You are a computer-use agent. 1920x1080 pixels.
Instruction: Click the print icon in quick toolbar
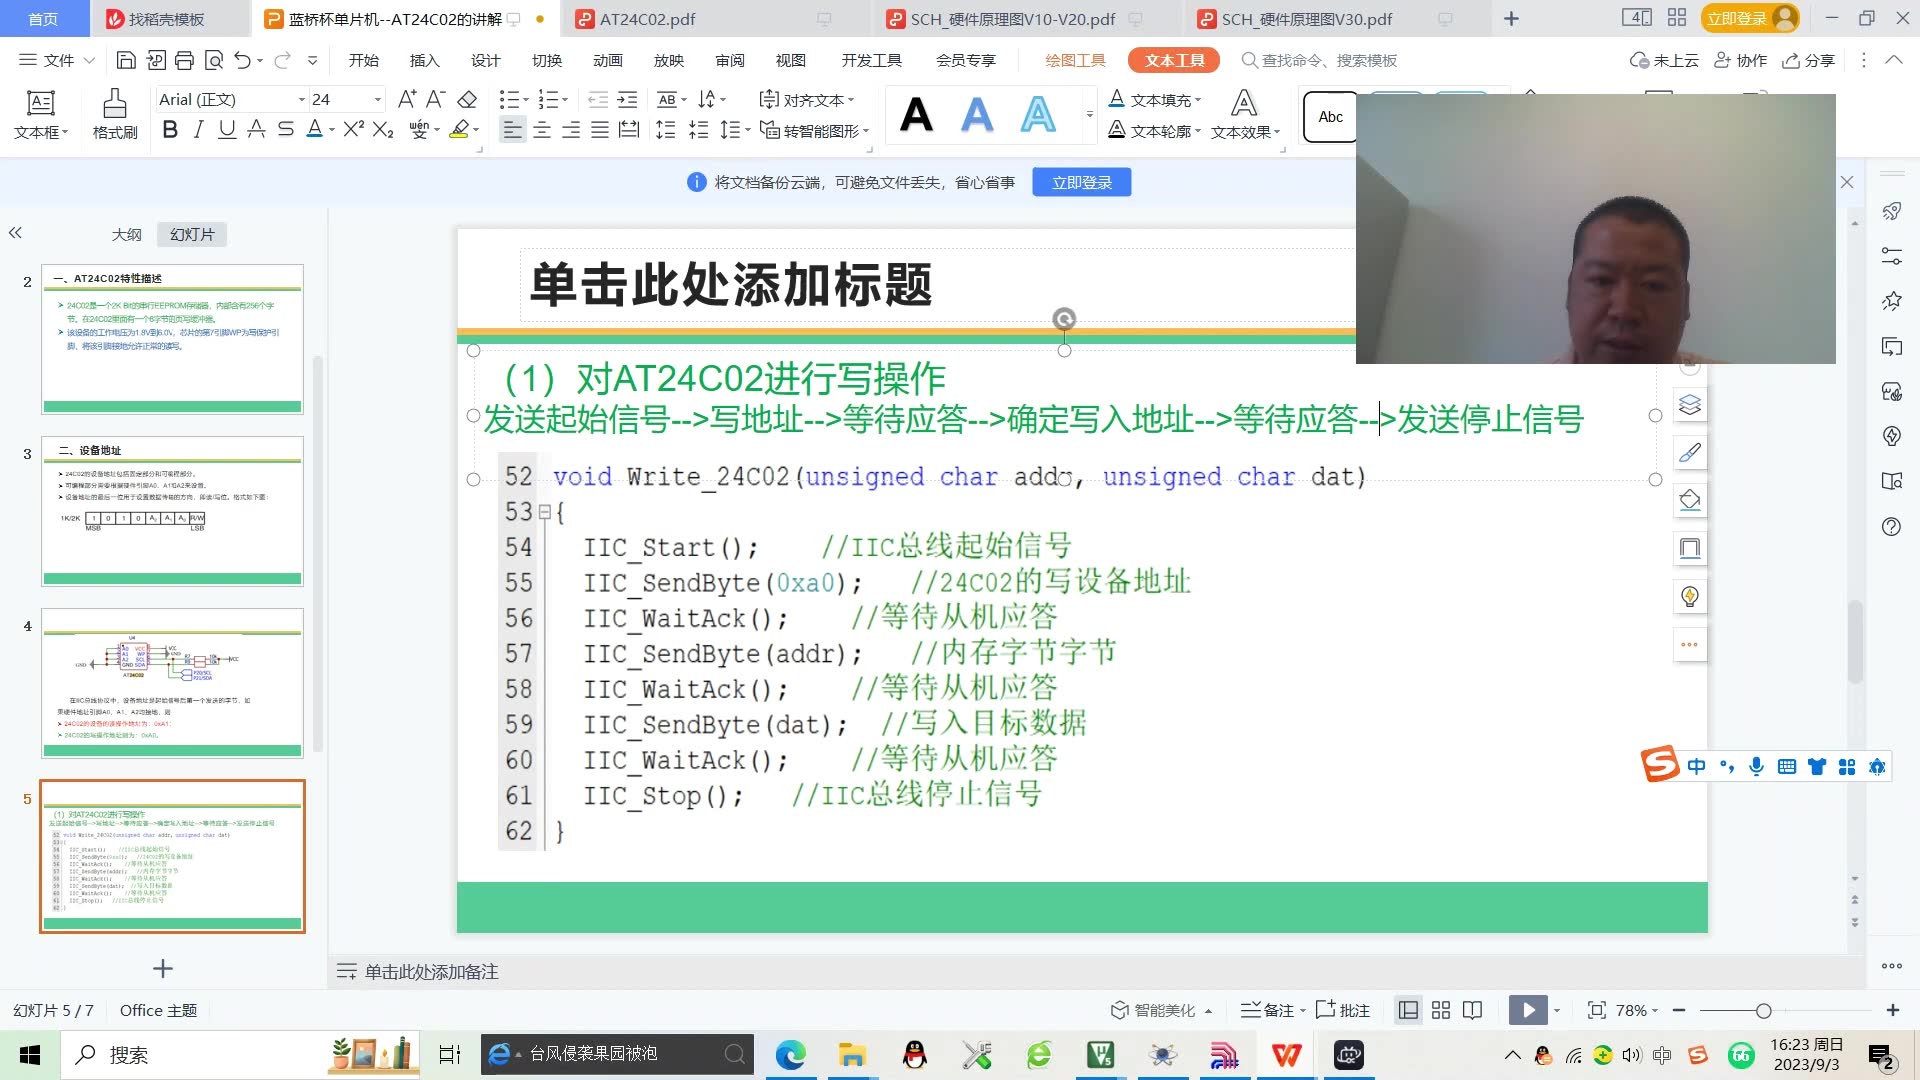(x=184, y=60)
